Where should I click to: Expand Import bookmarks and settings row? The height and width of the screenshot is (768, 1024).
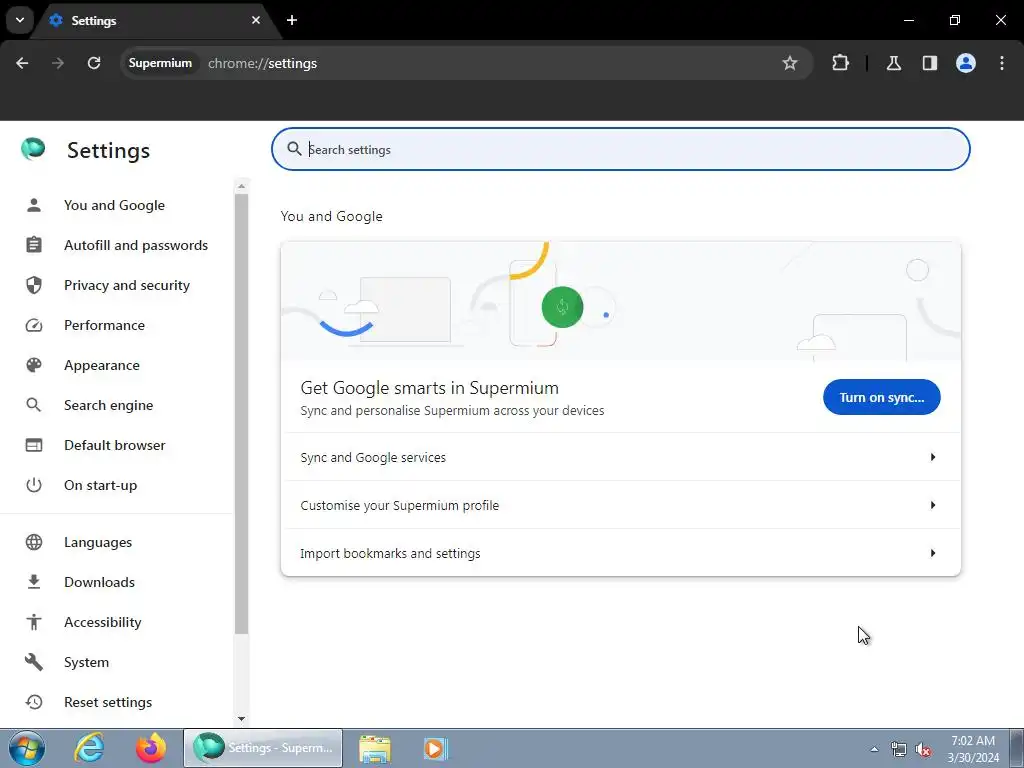coord(620,553)
